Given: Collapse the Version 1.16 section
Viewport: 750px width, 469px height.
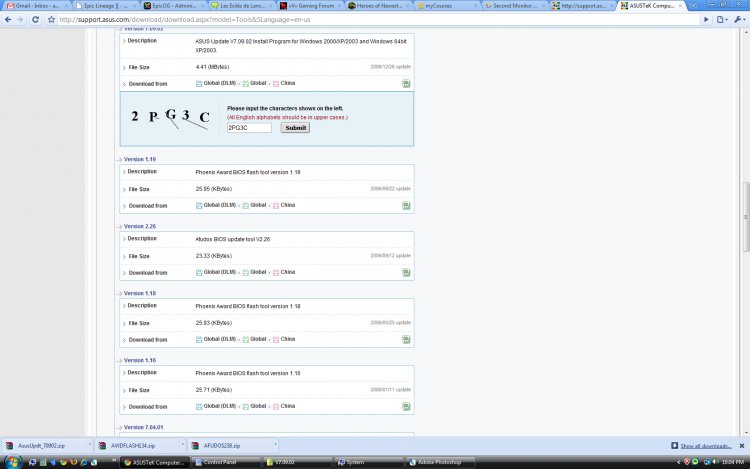Looking at the screenshot, I should pyautogui.click(x=140, y=360).
